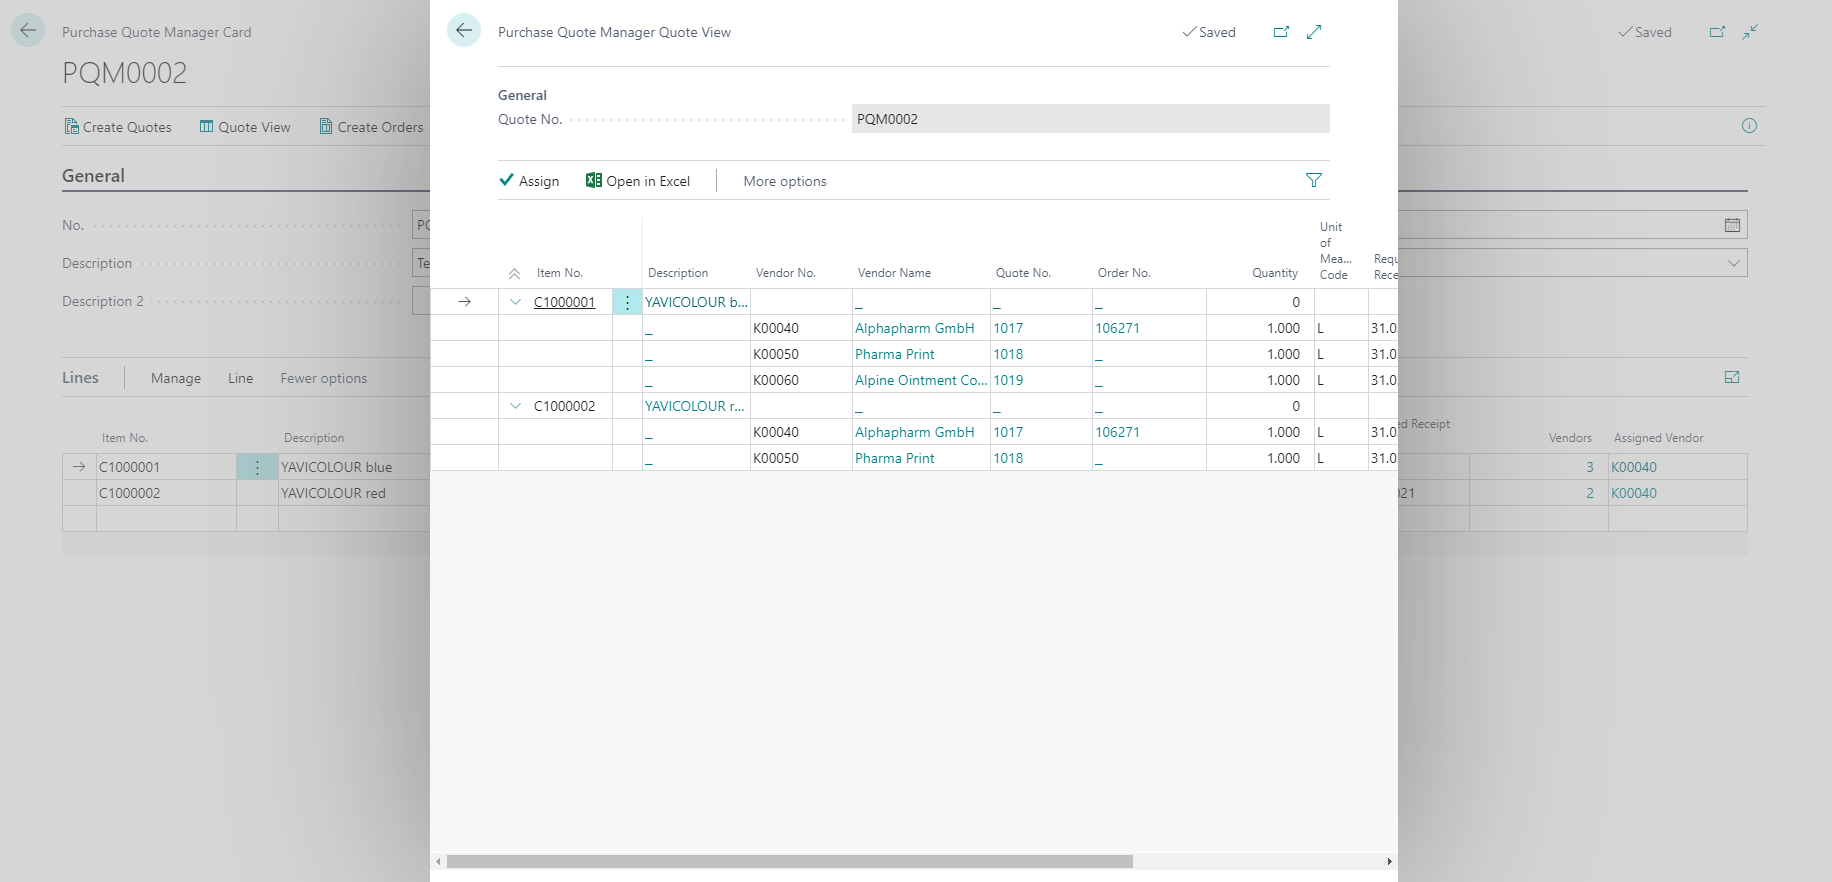The height and width of the screenshot is (882, 1832).
Task: Click Create Quotes on the Card page
Action: tap(118, 127)
